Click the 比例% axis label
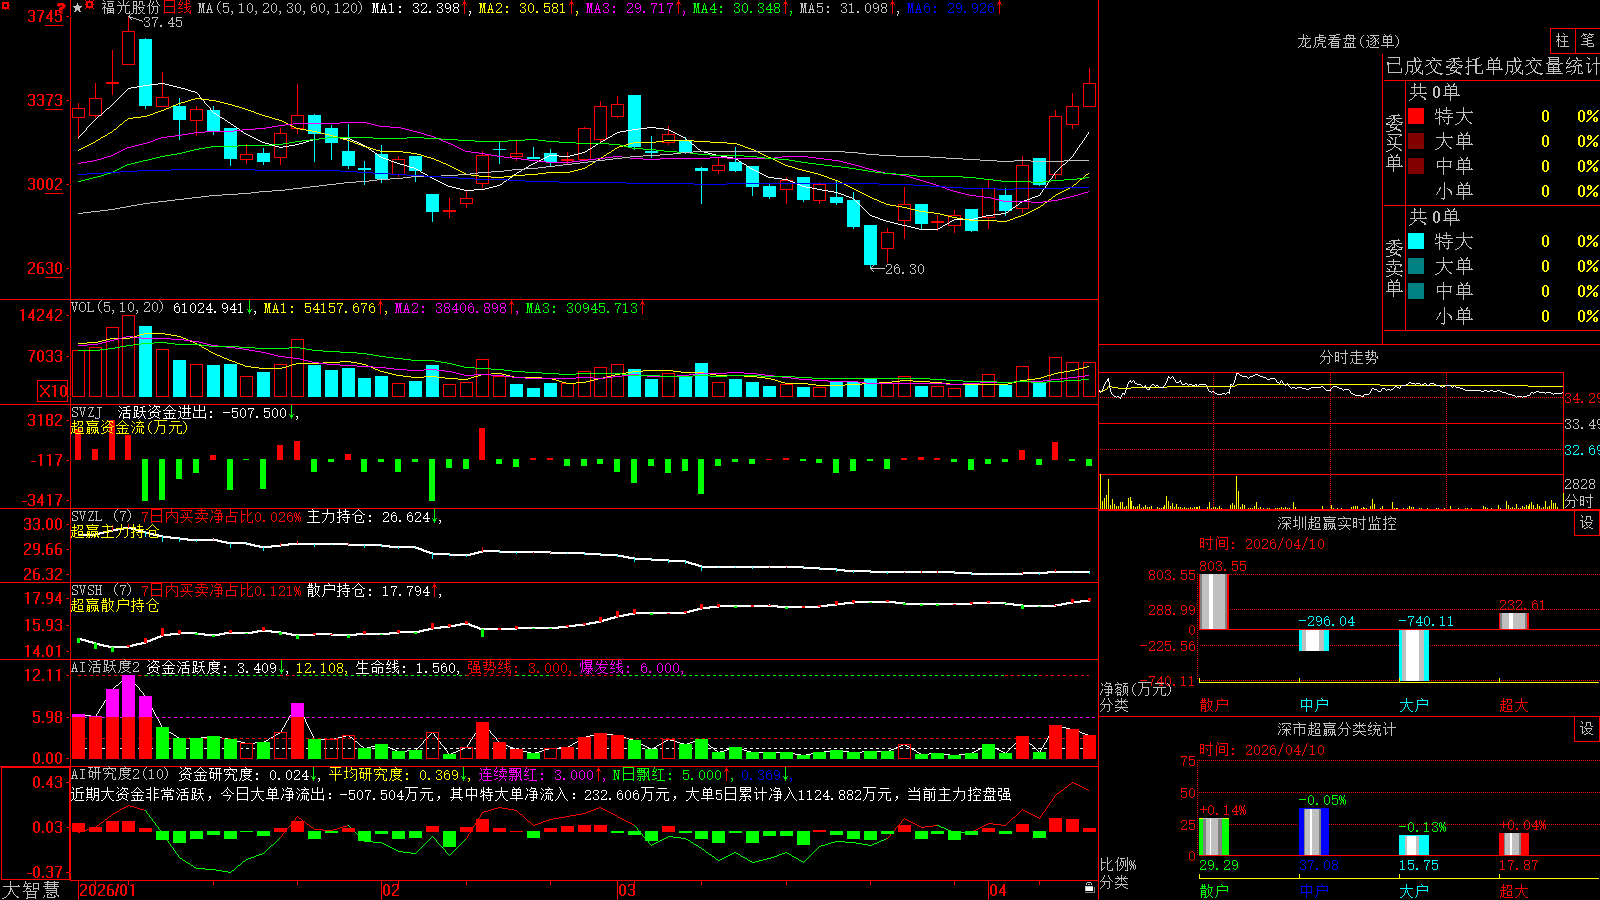 tap(1118, 864)
